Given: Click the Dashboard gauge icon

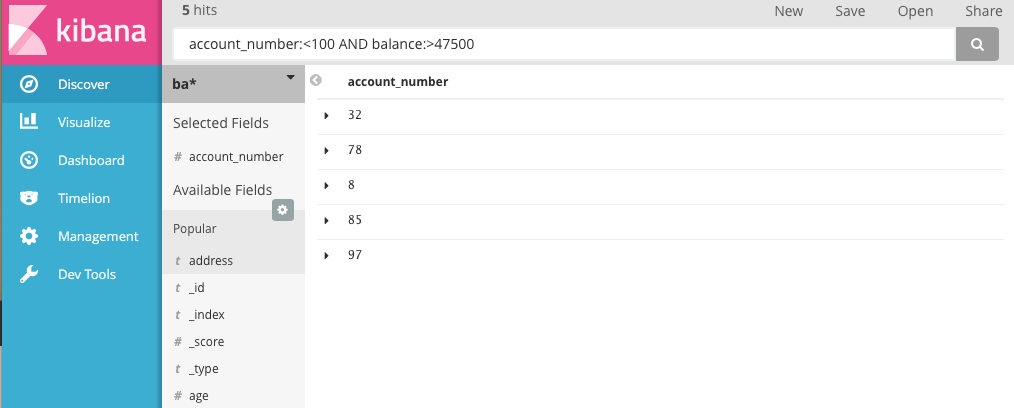Looking at the screenshot, I should point(29,160).
